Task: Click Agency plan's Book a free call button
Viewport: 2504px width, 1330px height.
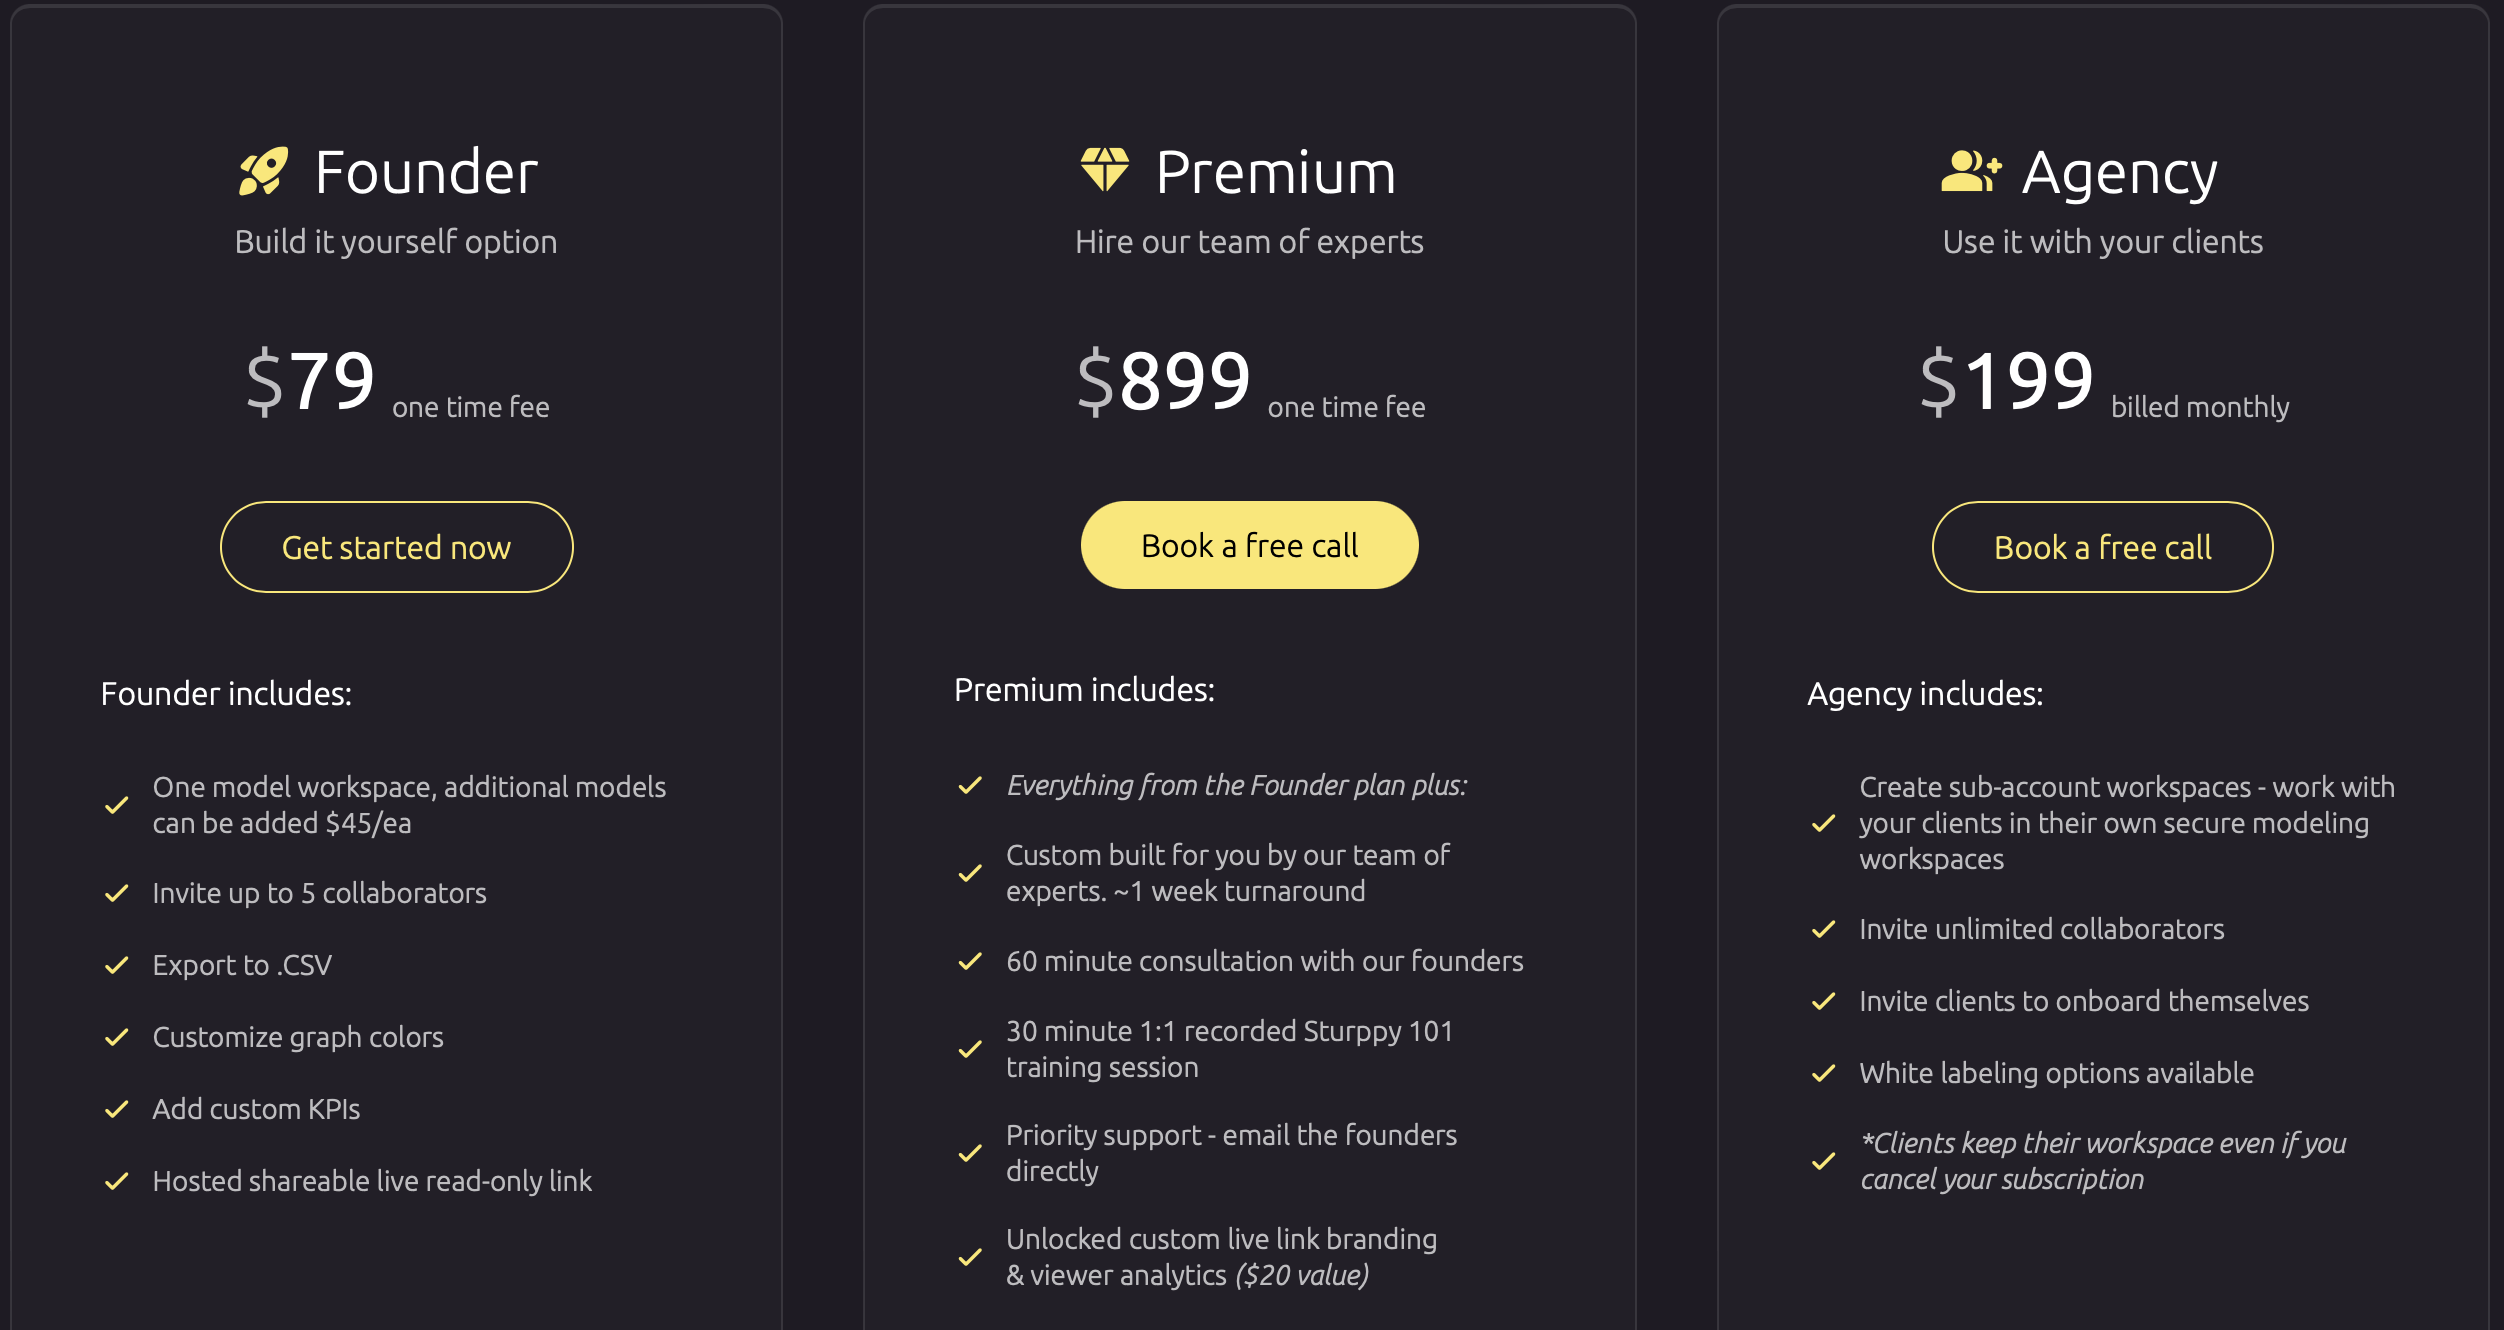Action: [2102, 547]
